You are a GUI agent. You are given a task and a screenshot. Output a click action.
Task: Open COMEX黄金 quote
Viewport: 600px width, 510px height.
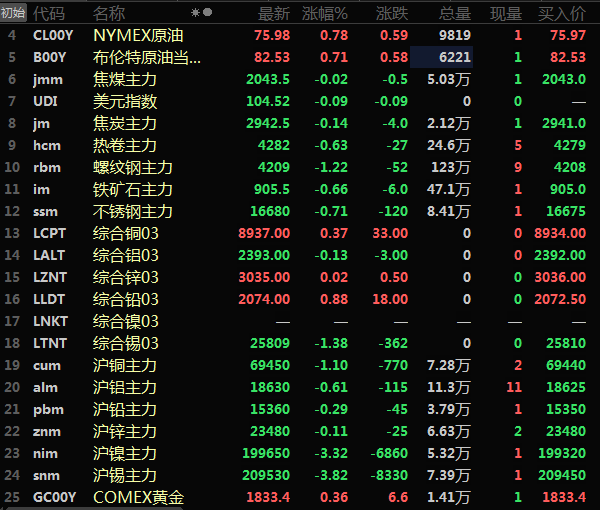[x=138, y=497]
